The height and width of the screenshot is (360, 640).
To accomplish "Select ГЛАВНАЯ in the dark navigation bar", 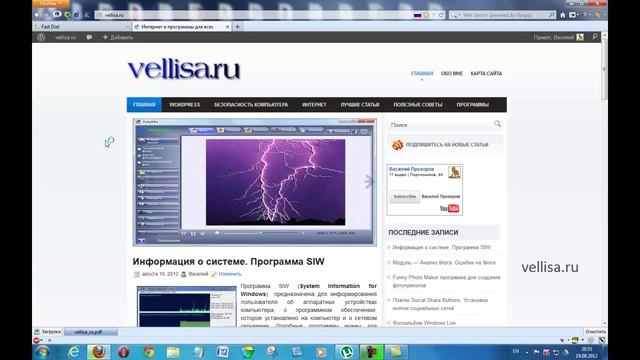I will coord(144,104).
